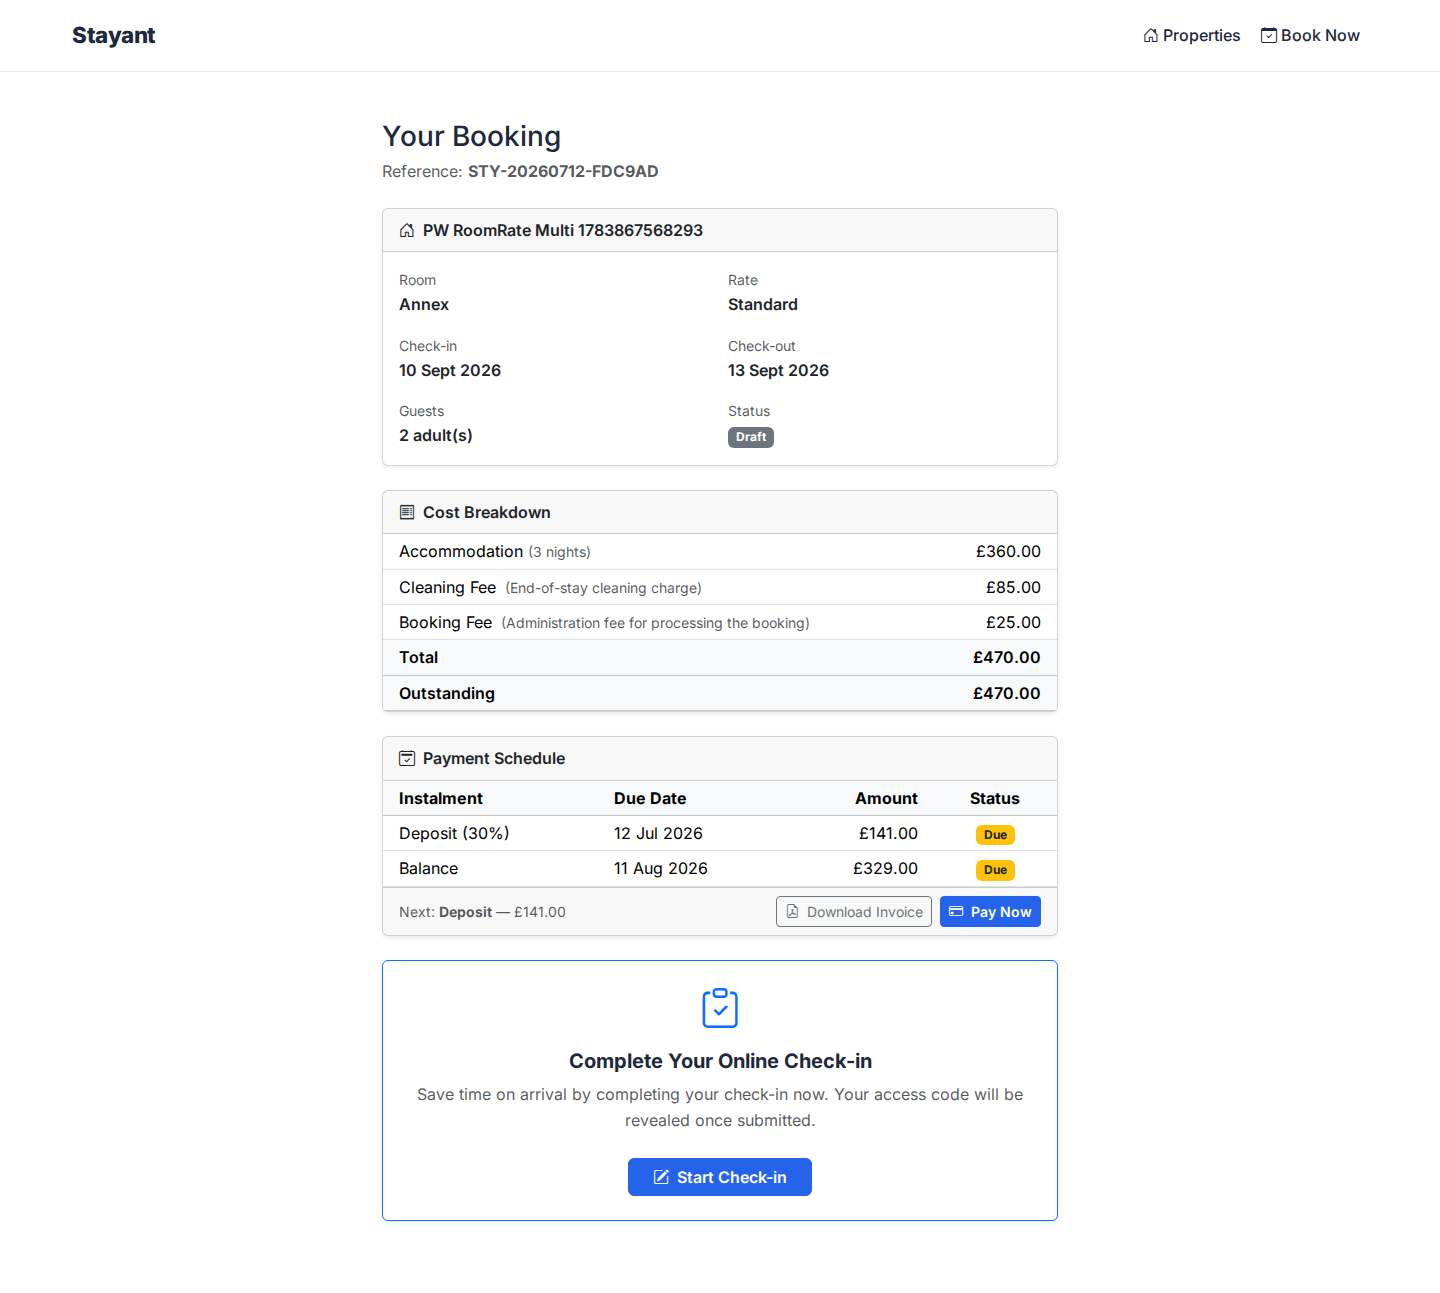Begin online check-in via Start Check-in
The image size is (1440, 1293).
pos(720,1177)
